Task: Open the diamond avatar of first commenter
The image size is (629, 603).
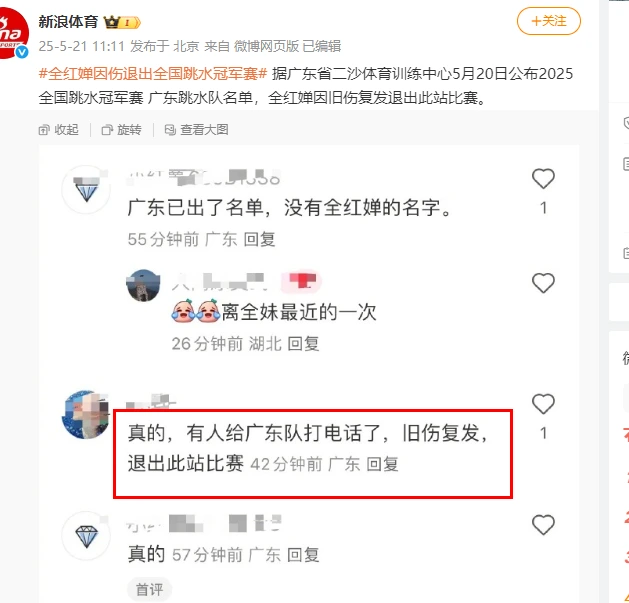Action: pyautogui.click(x=86, y=189)
